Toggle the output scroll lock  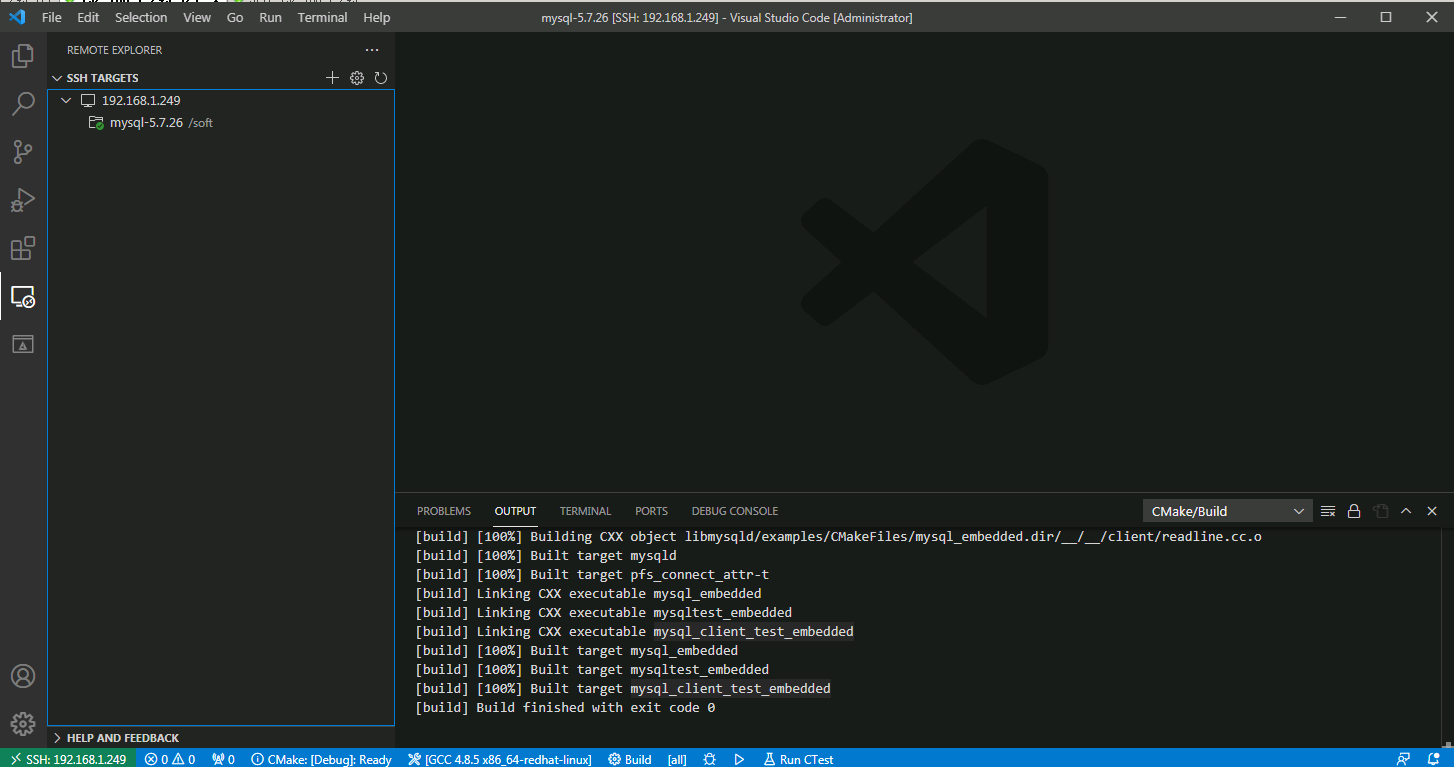(x=1354, y=511)
